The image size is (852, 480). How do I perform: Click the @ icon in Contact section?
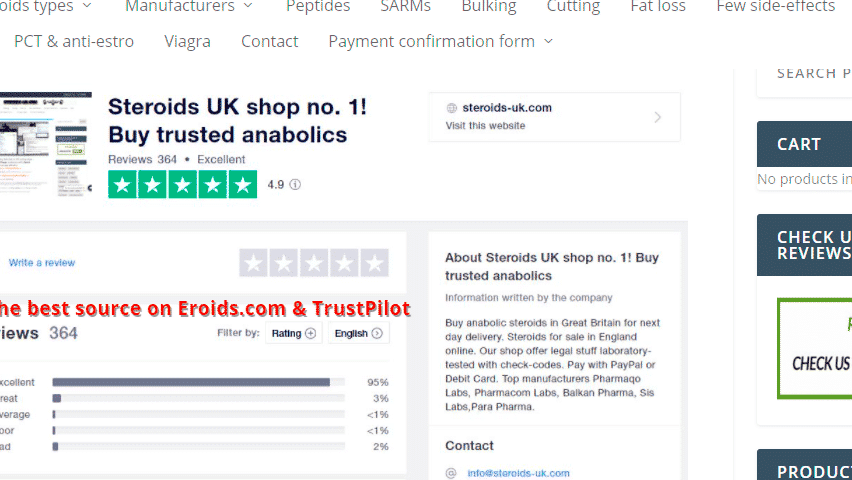(451, 473)
